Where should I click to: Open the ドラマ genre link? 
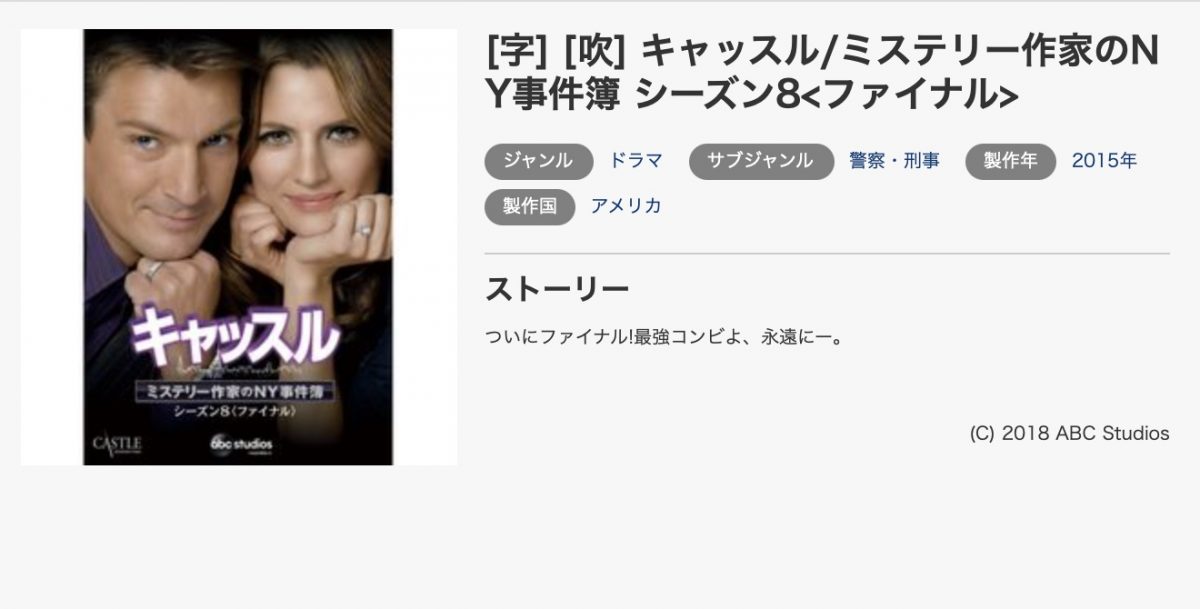(x=636, y=161)
